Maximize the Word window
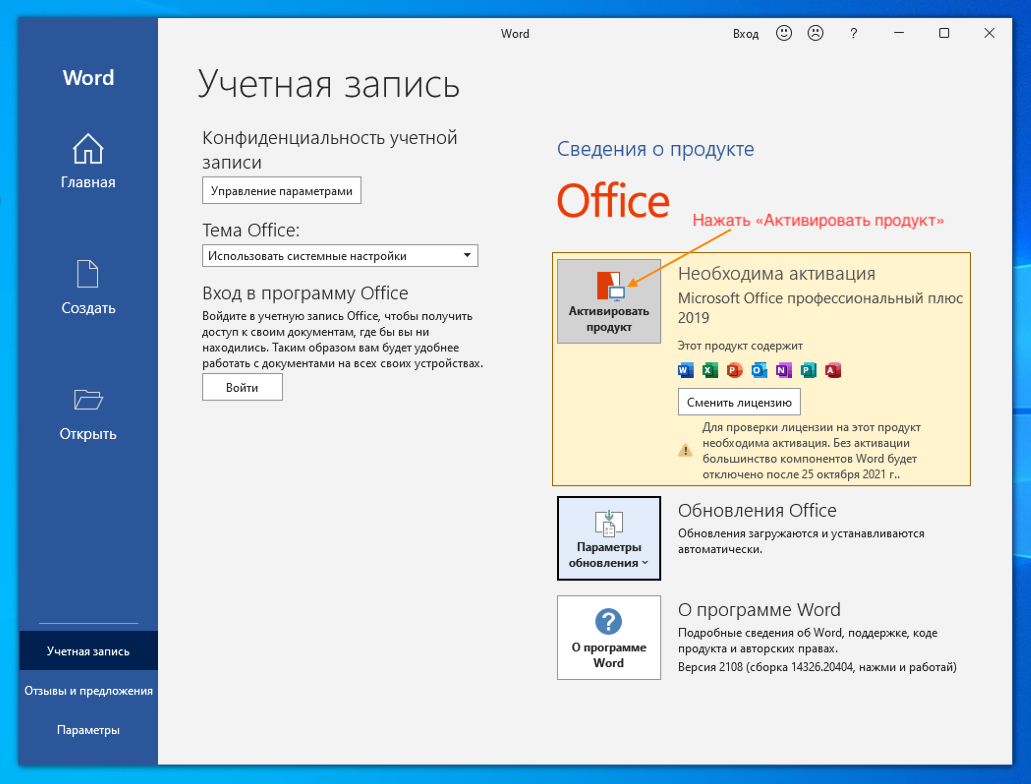1031x784 pixels. coord(944,33)
